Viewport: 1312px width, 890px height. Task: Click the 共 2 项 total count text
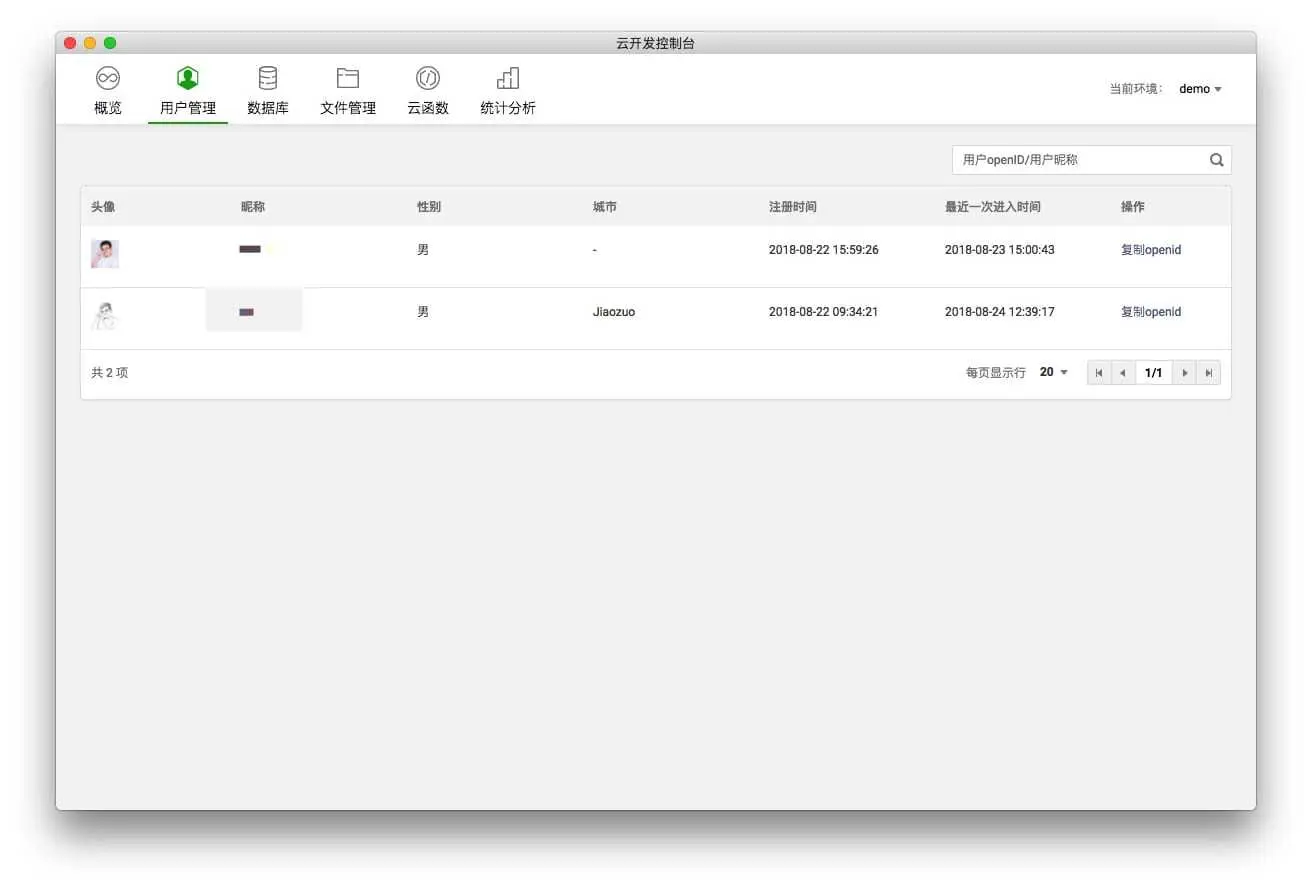[110, 373]
